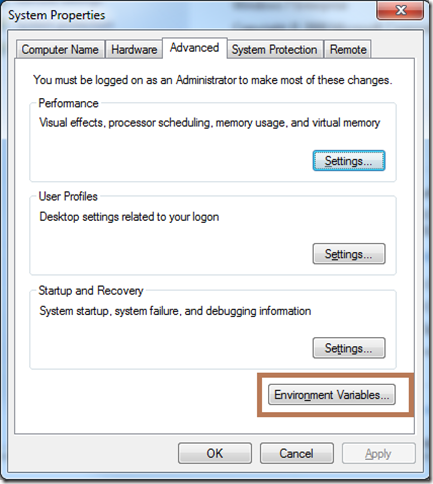Click the Administrator logon notice text
433x484 pixels.
click(x=213, y=80)
